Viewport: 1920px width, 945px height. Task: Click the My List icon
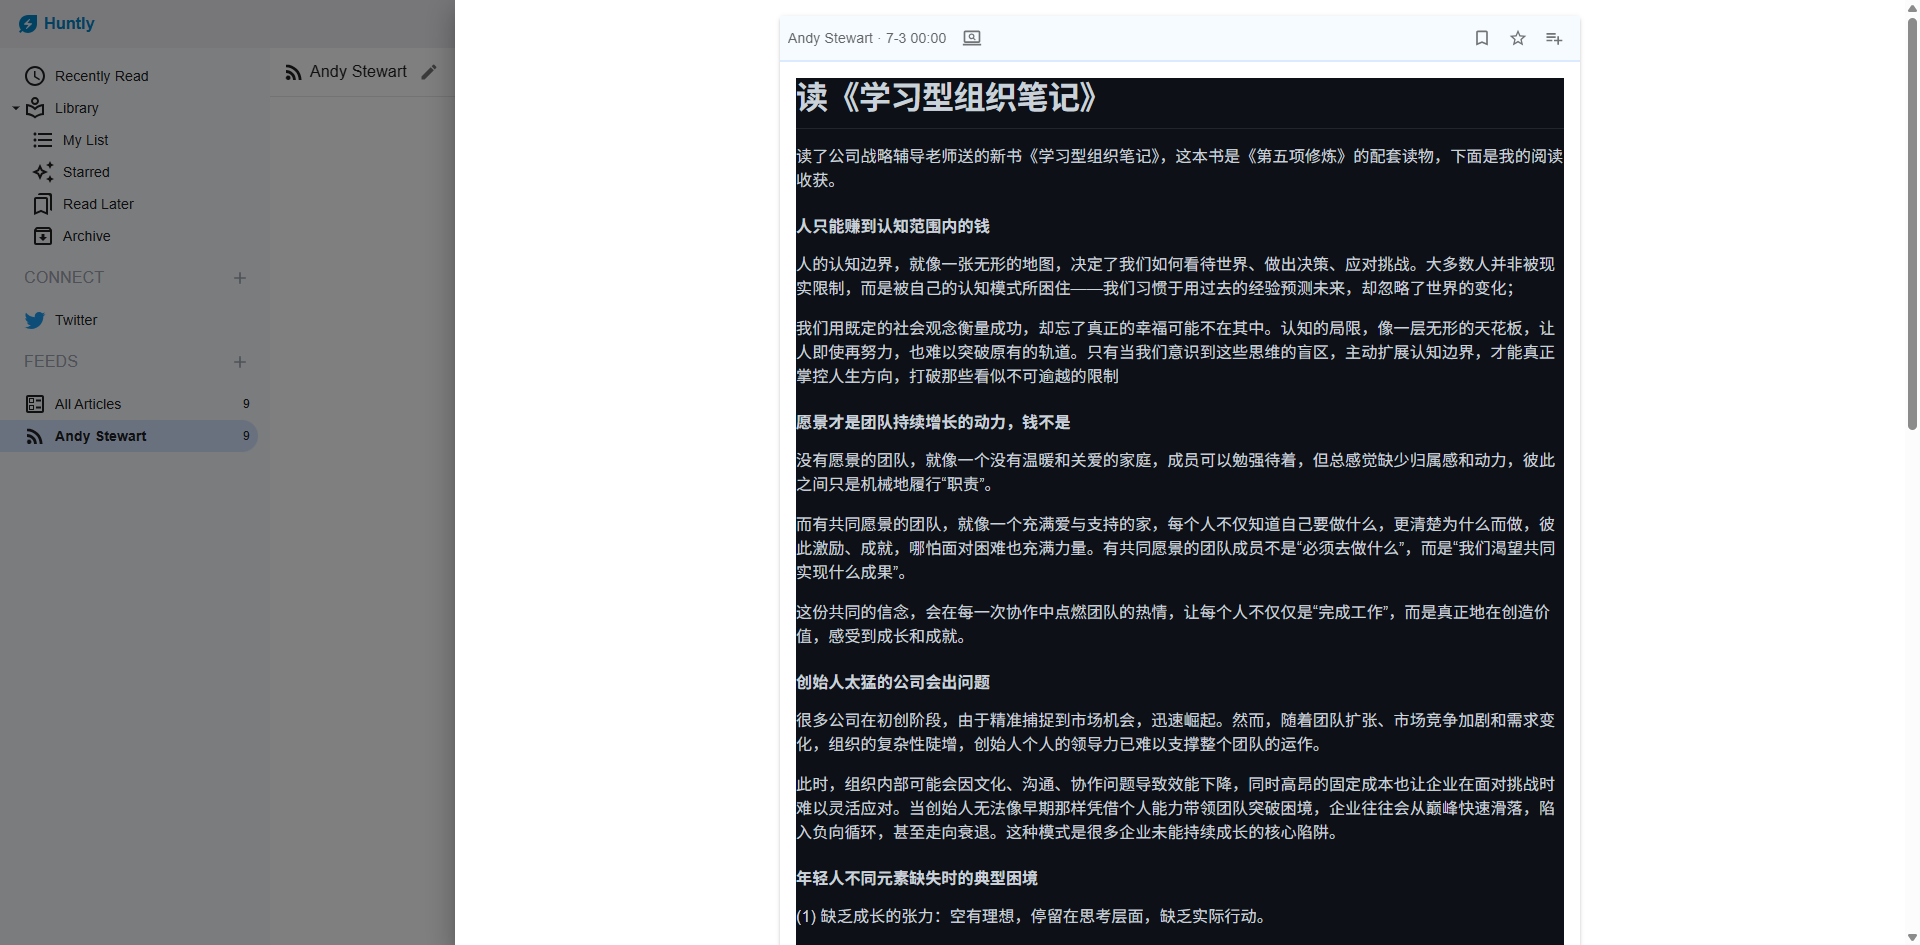click(43, 140)
